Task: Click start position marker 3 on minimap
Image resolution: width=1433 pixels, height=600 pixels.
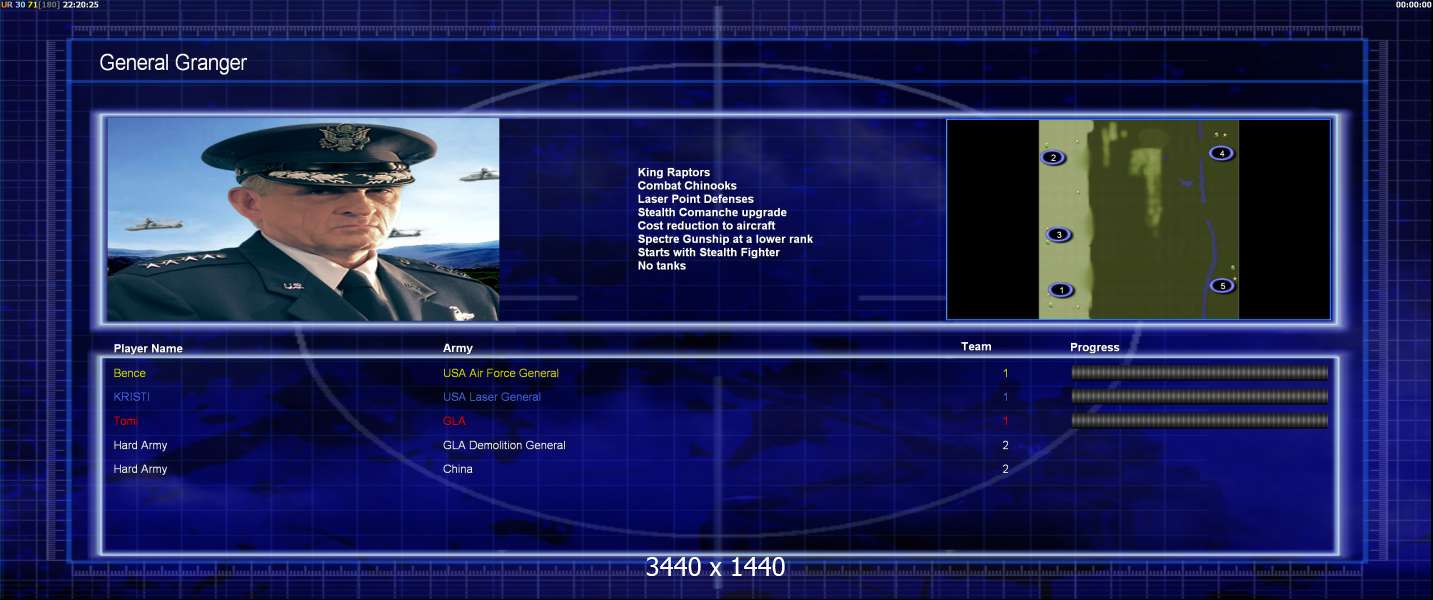Action: [x=1059, y=235]
